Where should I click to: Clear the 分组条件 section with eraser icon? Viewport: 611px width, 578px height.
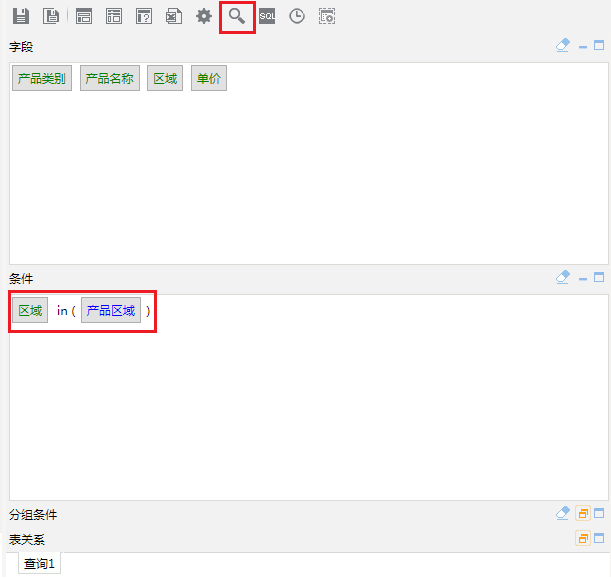563,513
